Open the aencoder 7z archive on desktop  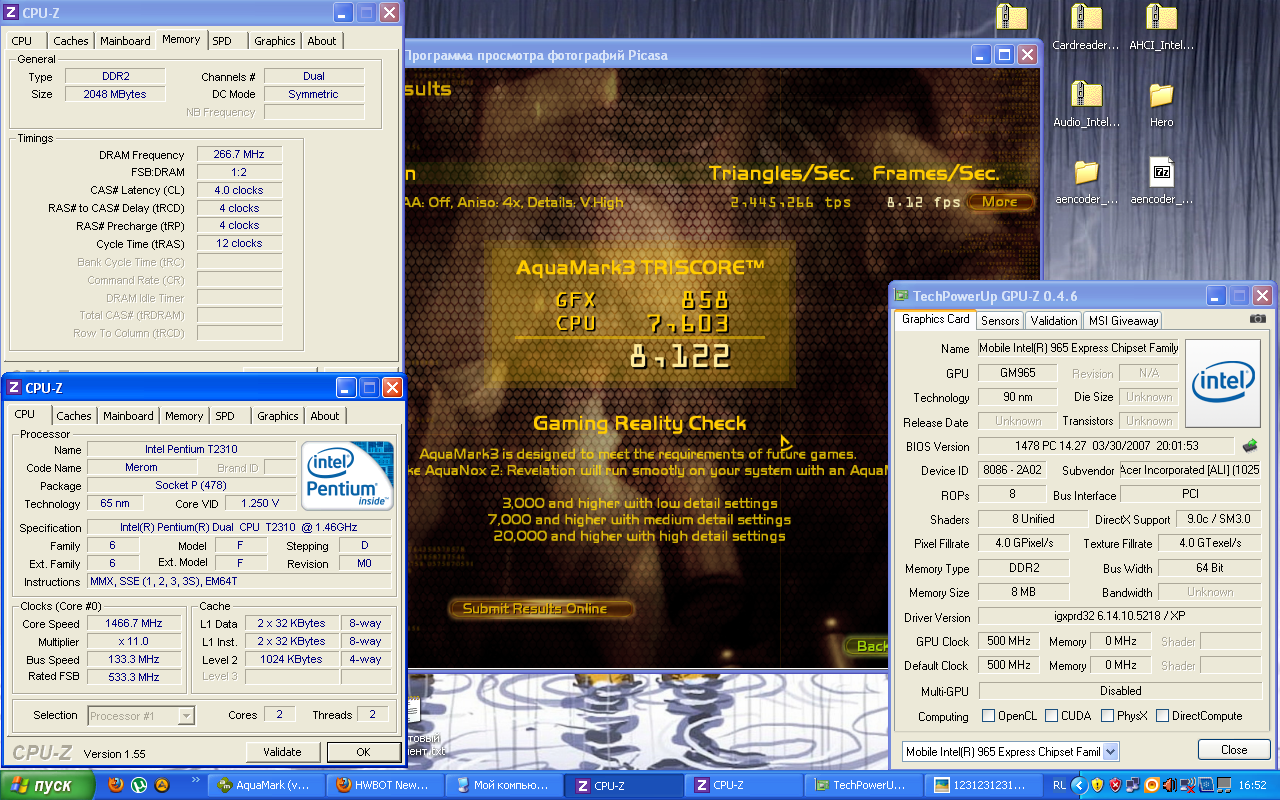[x=1161, y=181]
